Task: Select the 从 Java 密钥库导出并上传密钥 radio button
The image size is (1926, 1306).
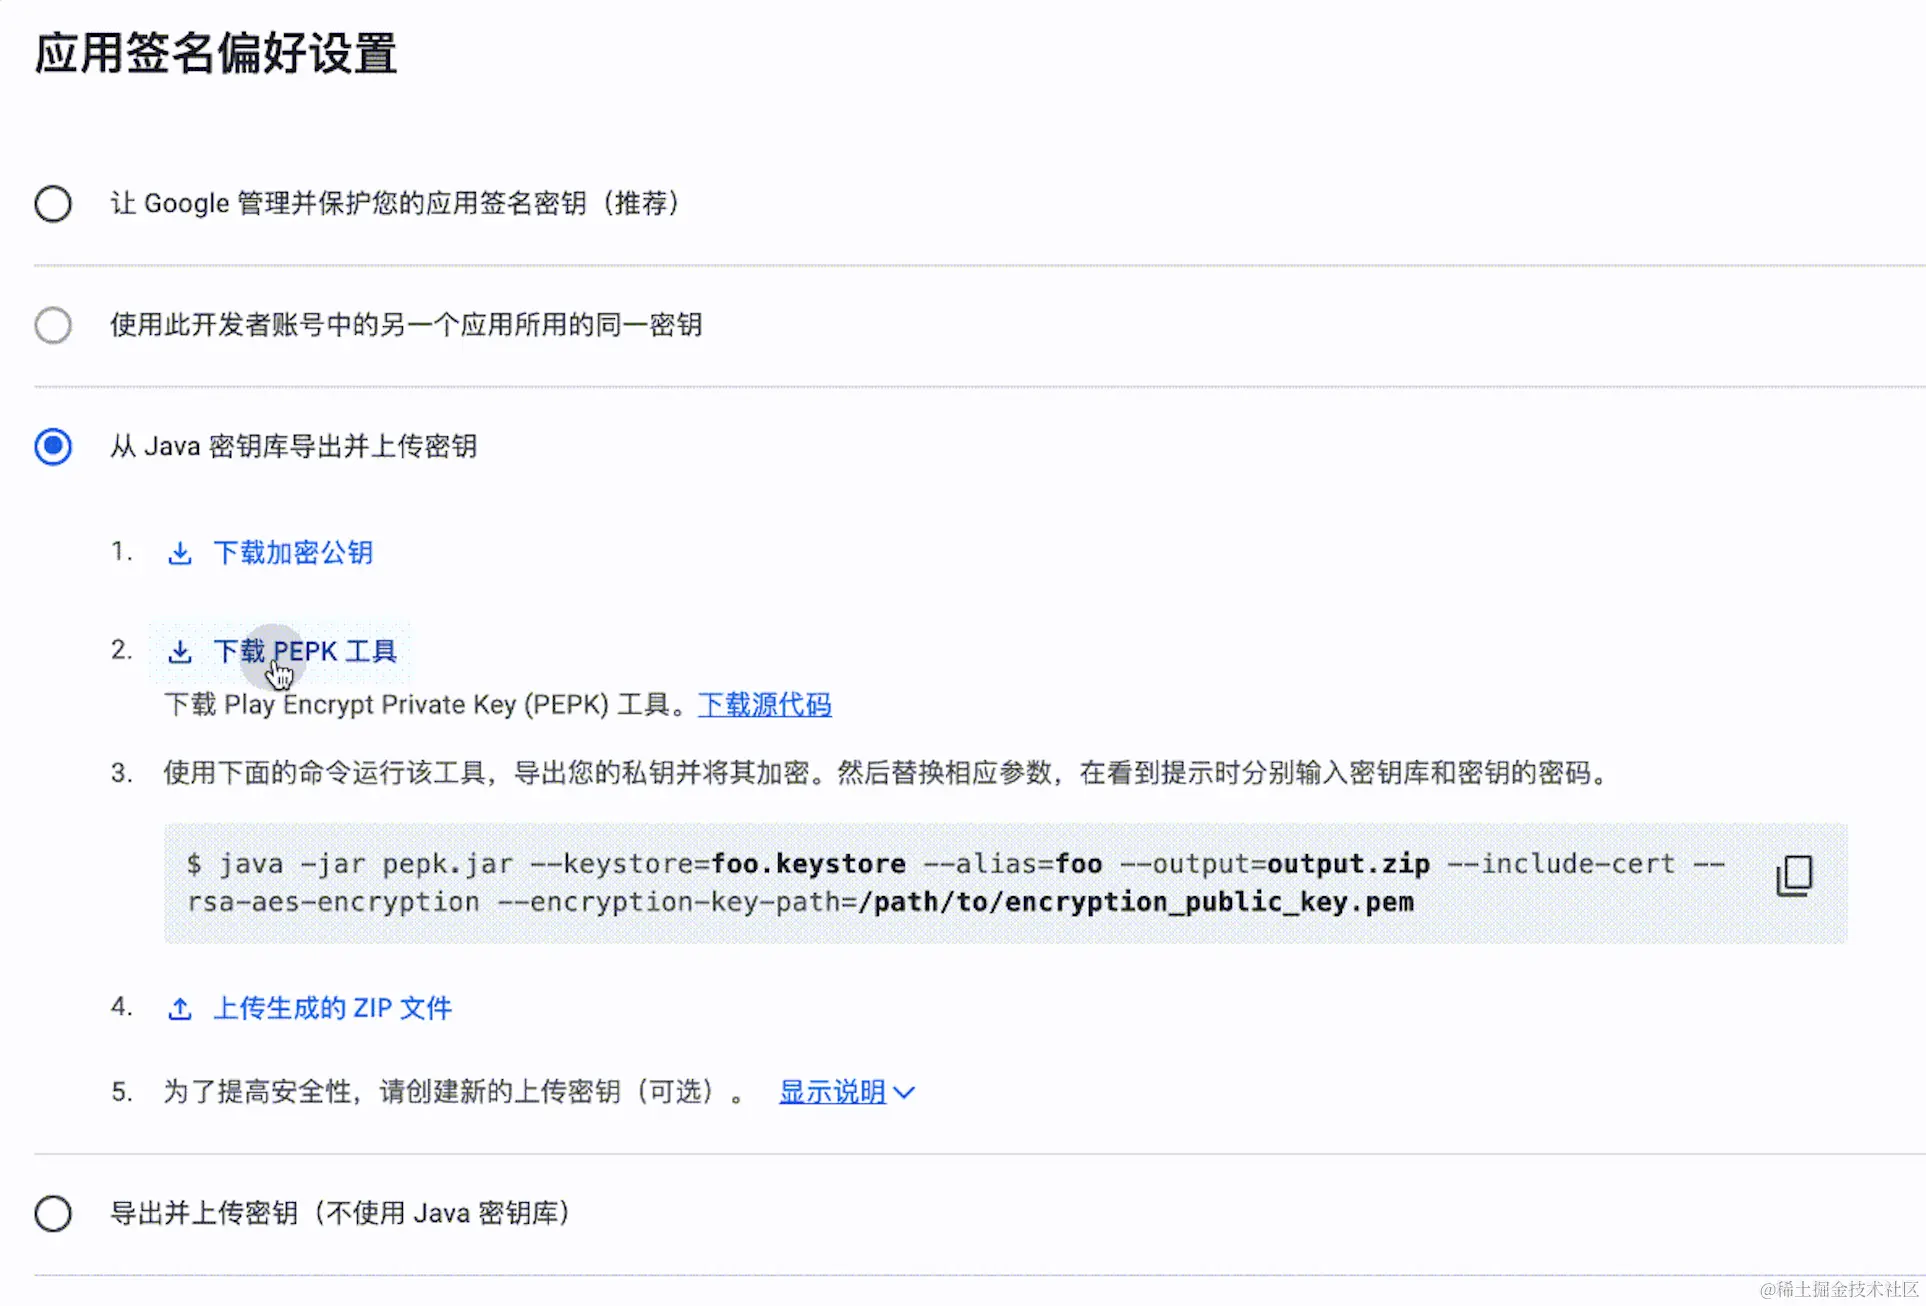Action: [53, 446]
